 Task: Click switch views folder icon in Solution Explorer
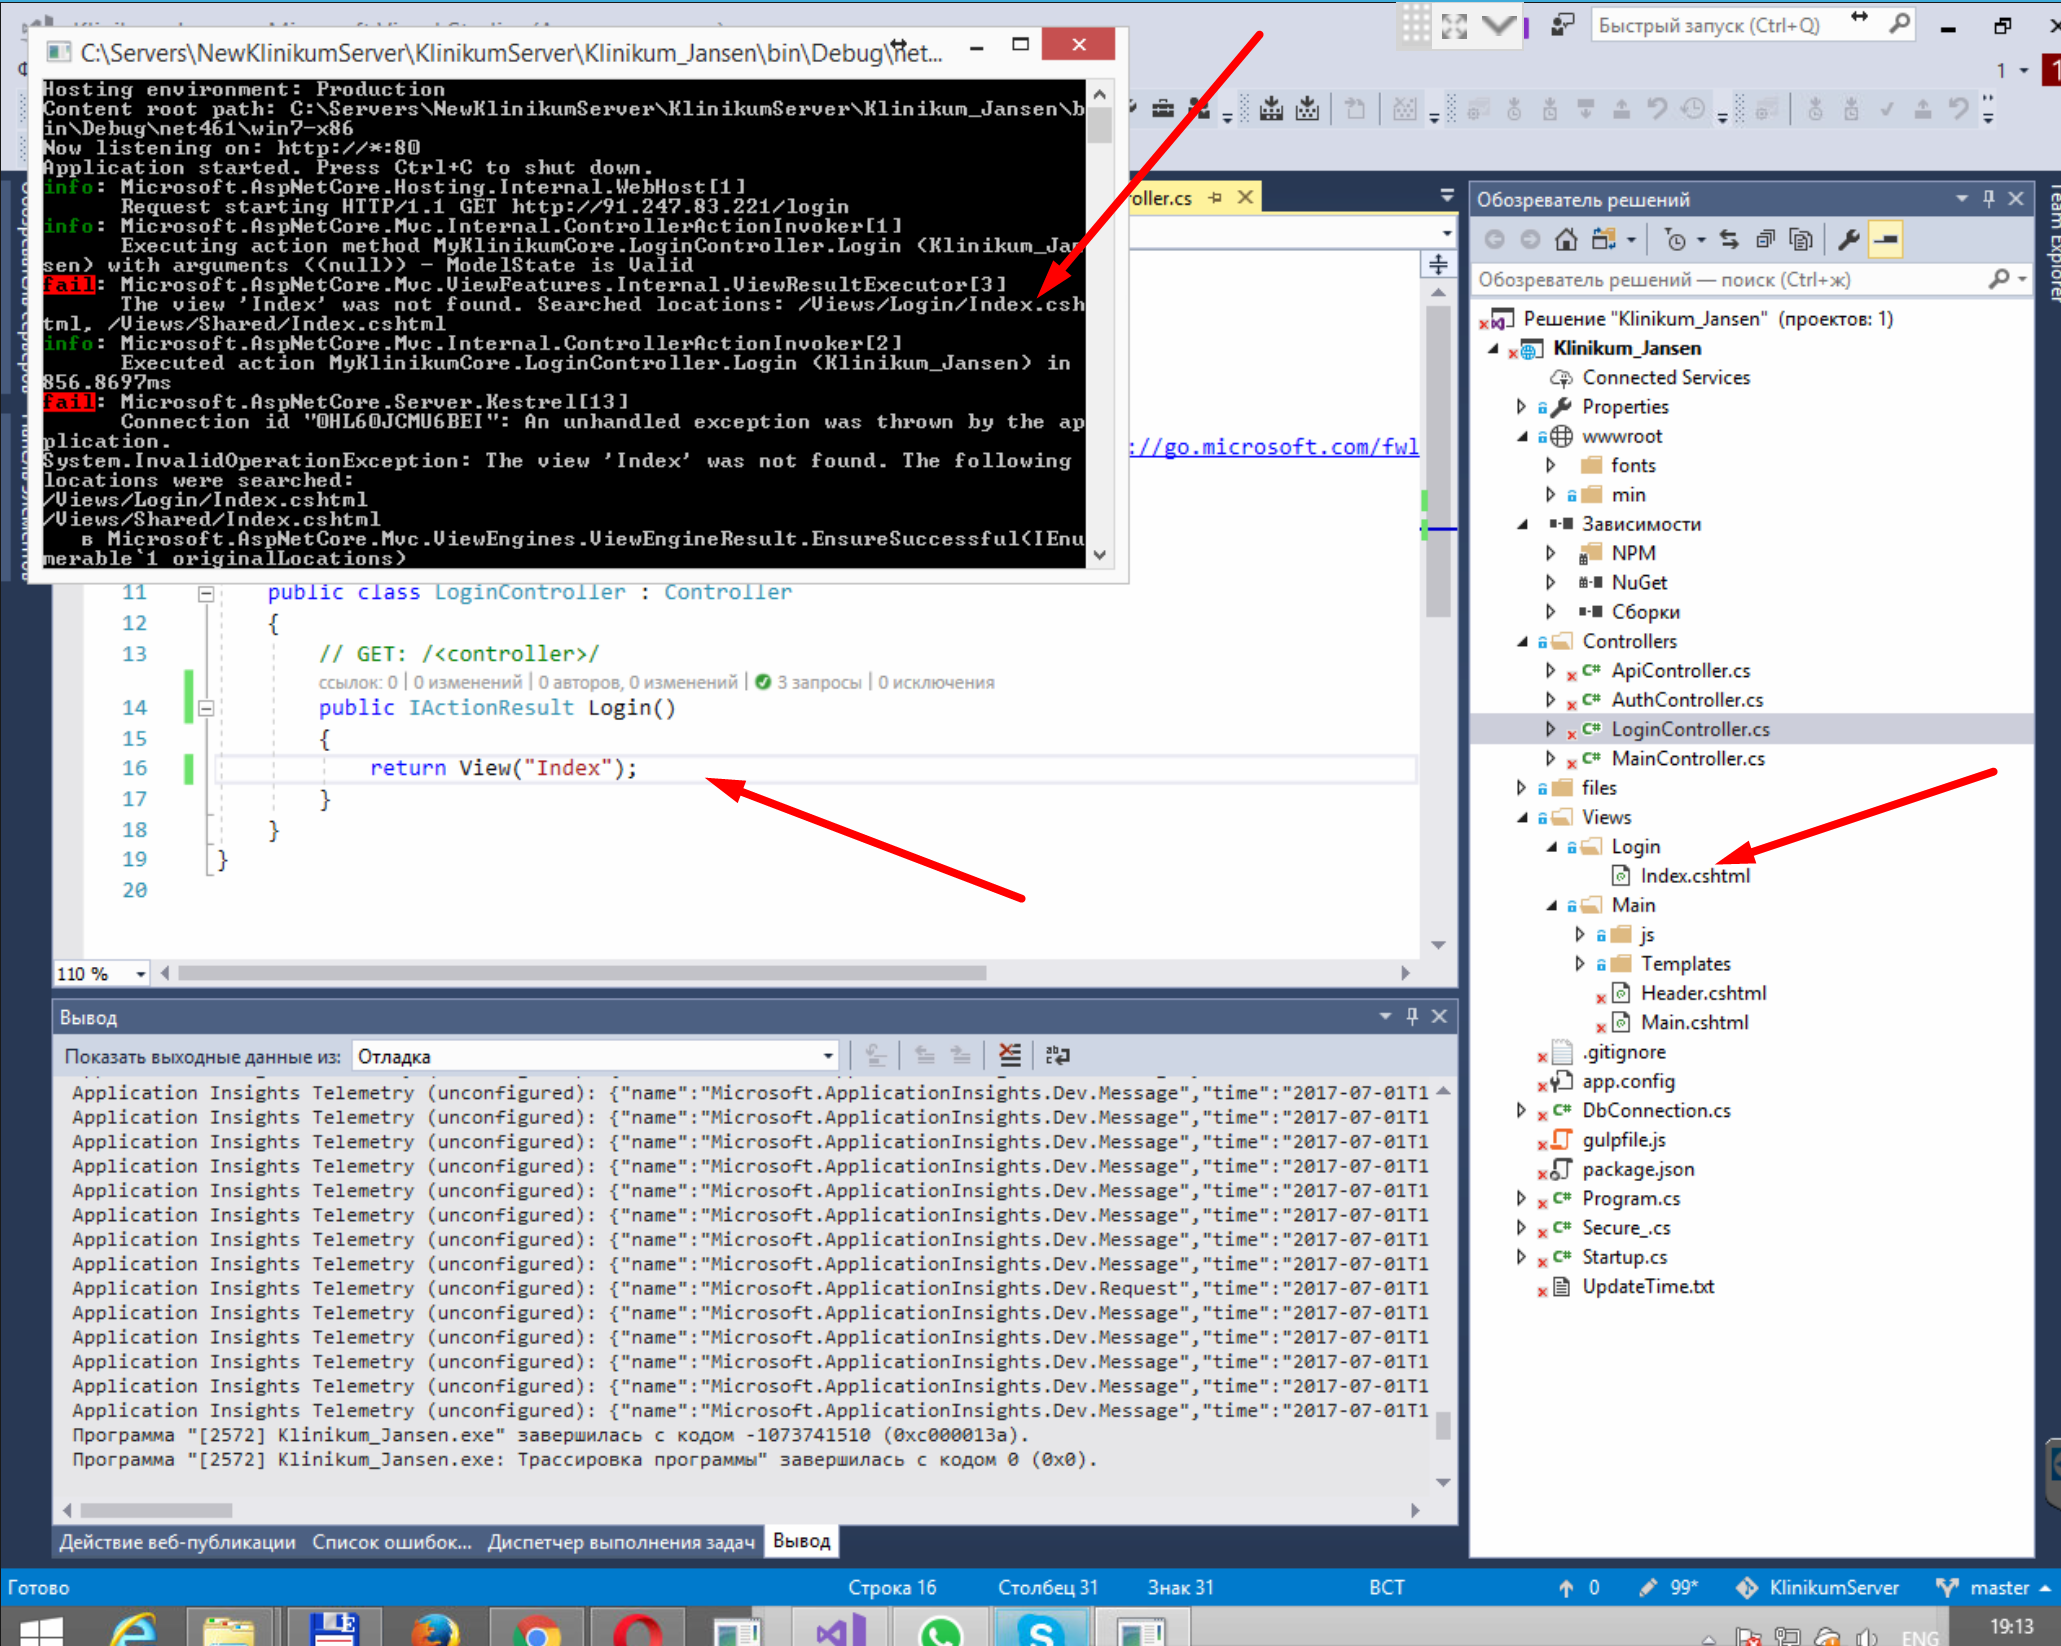coord(1604,240)
